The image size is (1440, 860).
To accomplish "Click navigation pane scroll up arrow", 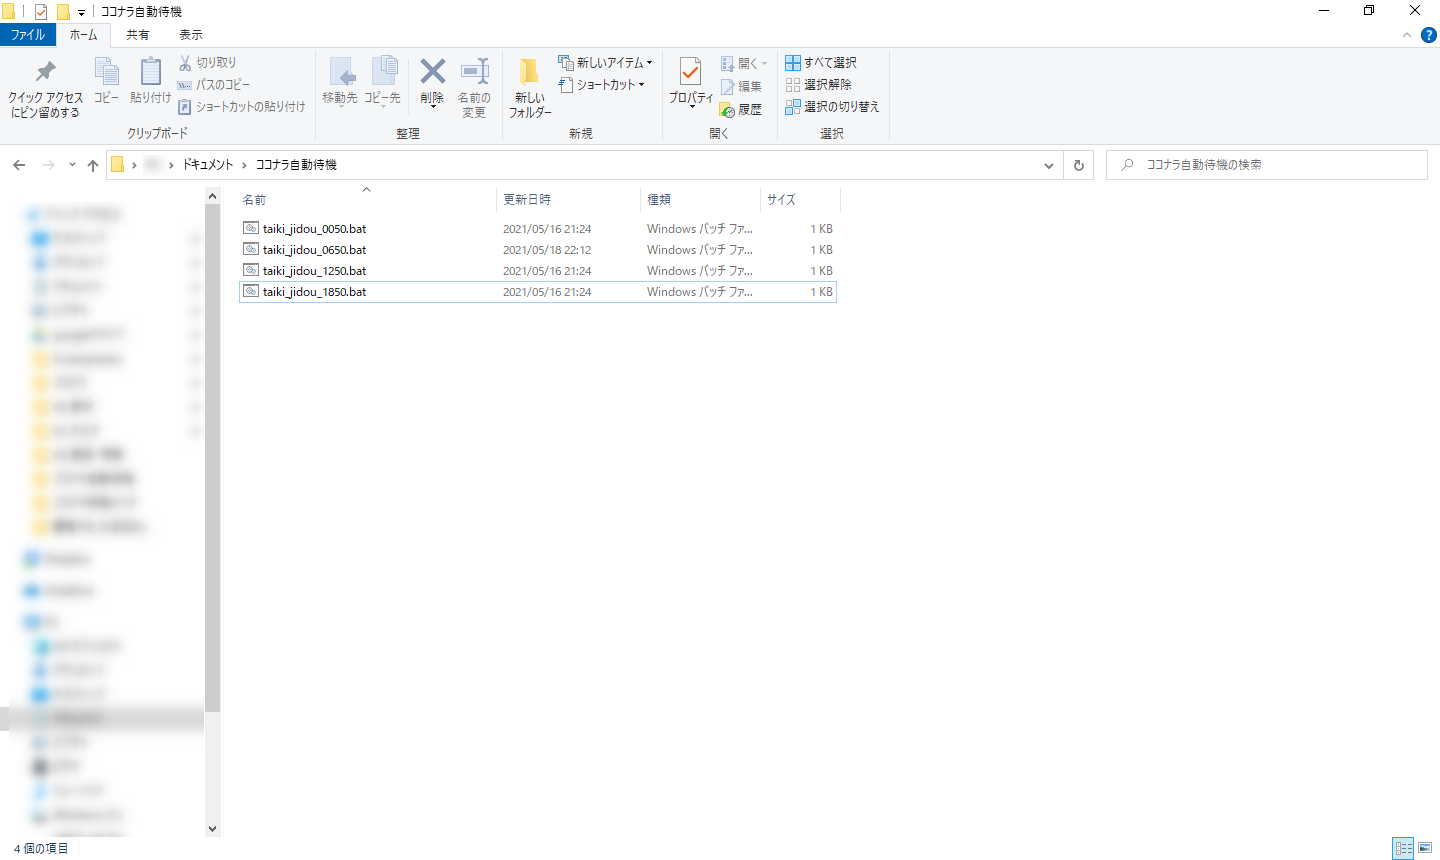I will (x=212, y=196).
